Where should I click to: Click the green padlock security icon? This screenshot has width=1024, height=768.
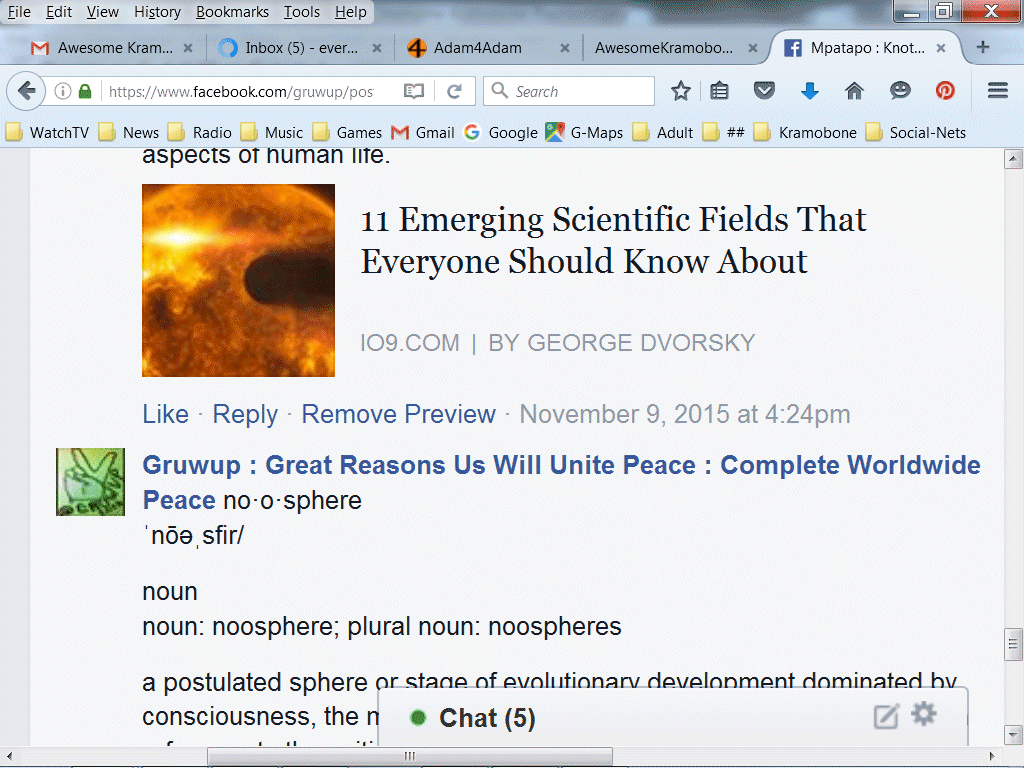pyautogui.click(x=85, y=91)
